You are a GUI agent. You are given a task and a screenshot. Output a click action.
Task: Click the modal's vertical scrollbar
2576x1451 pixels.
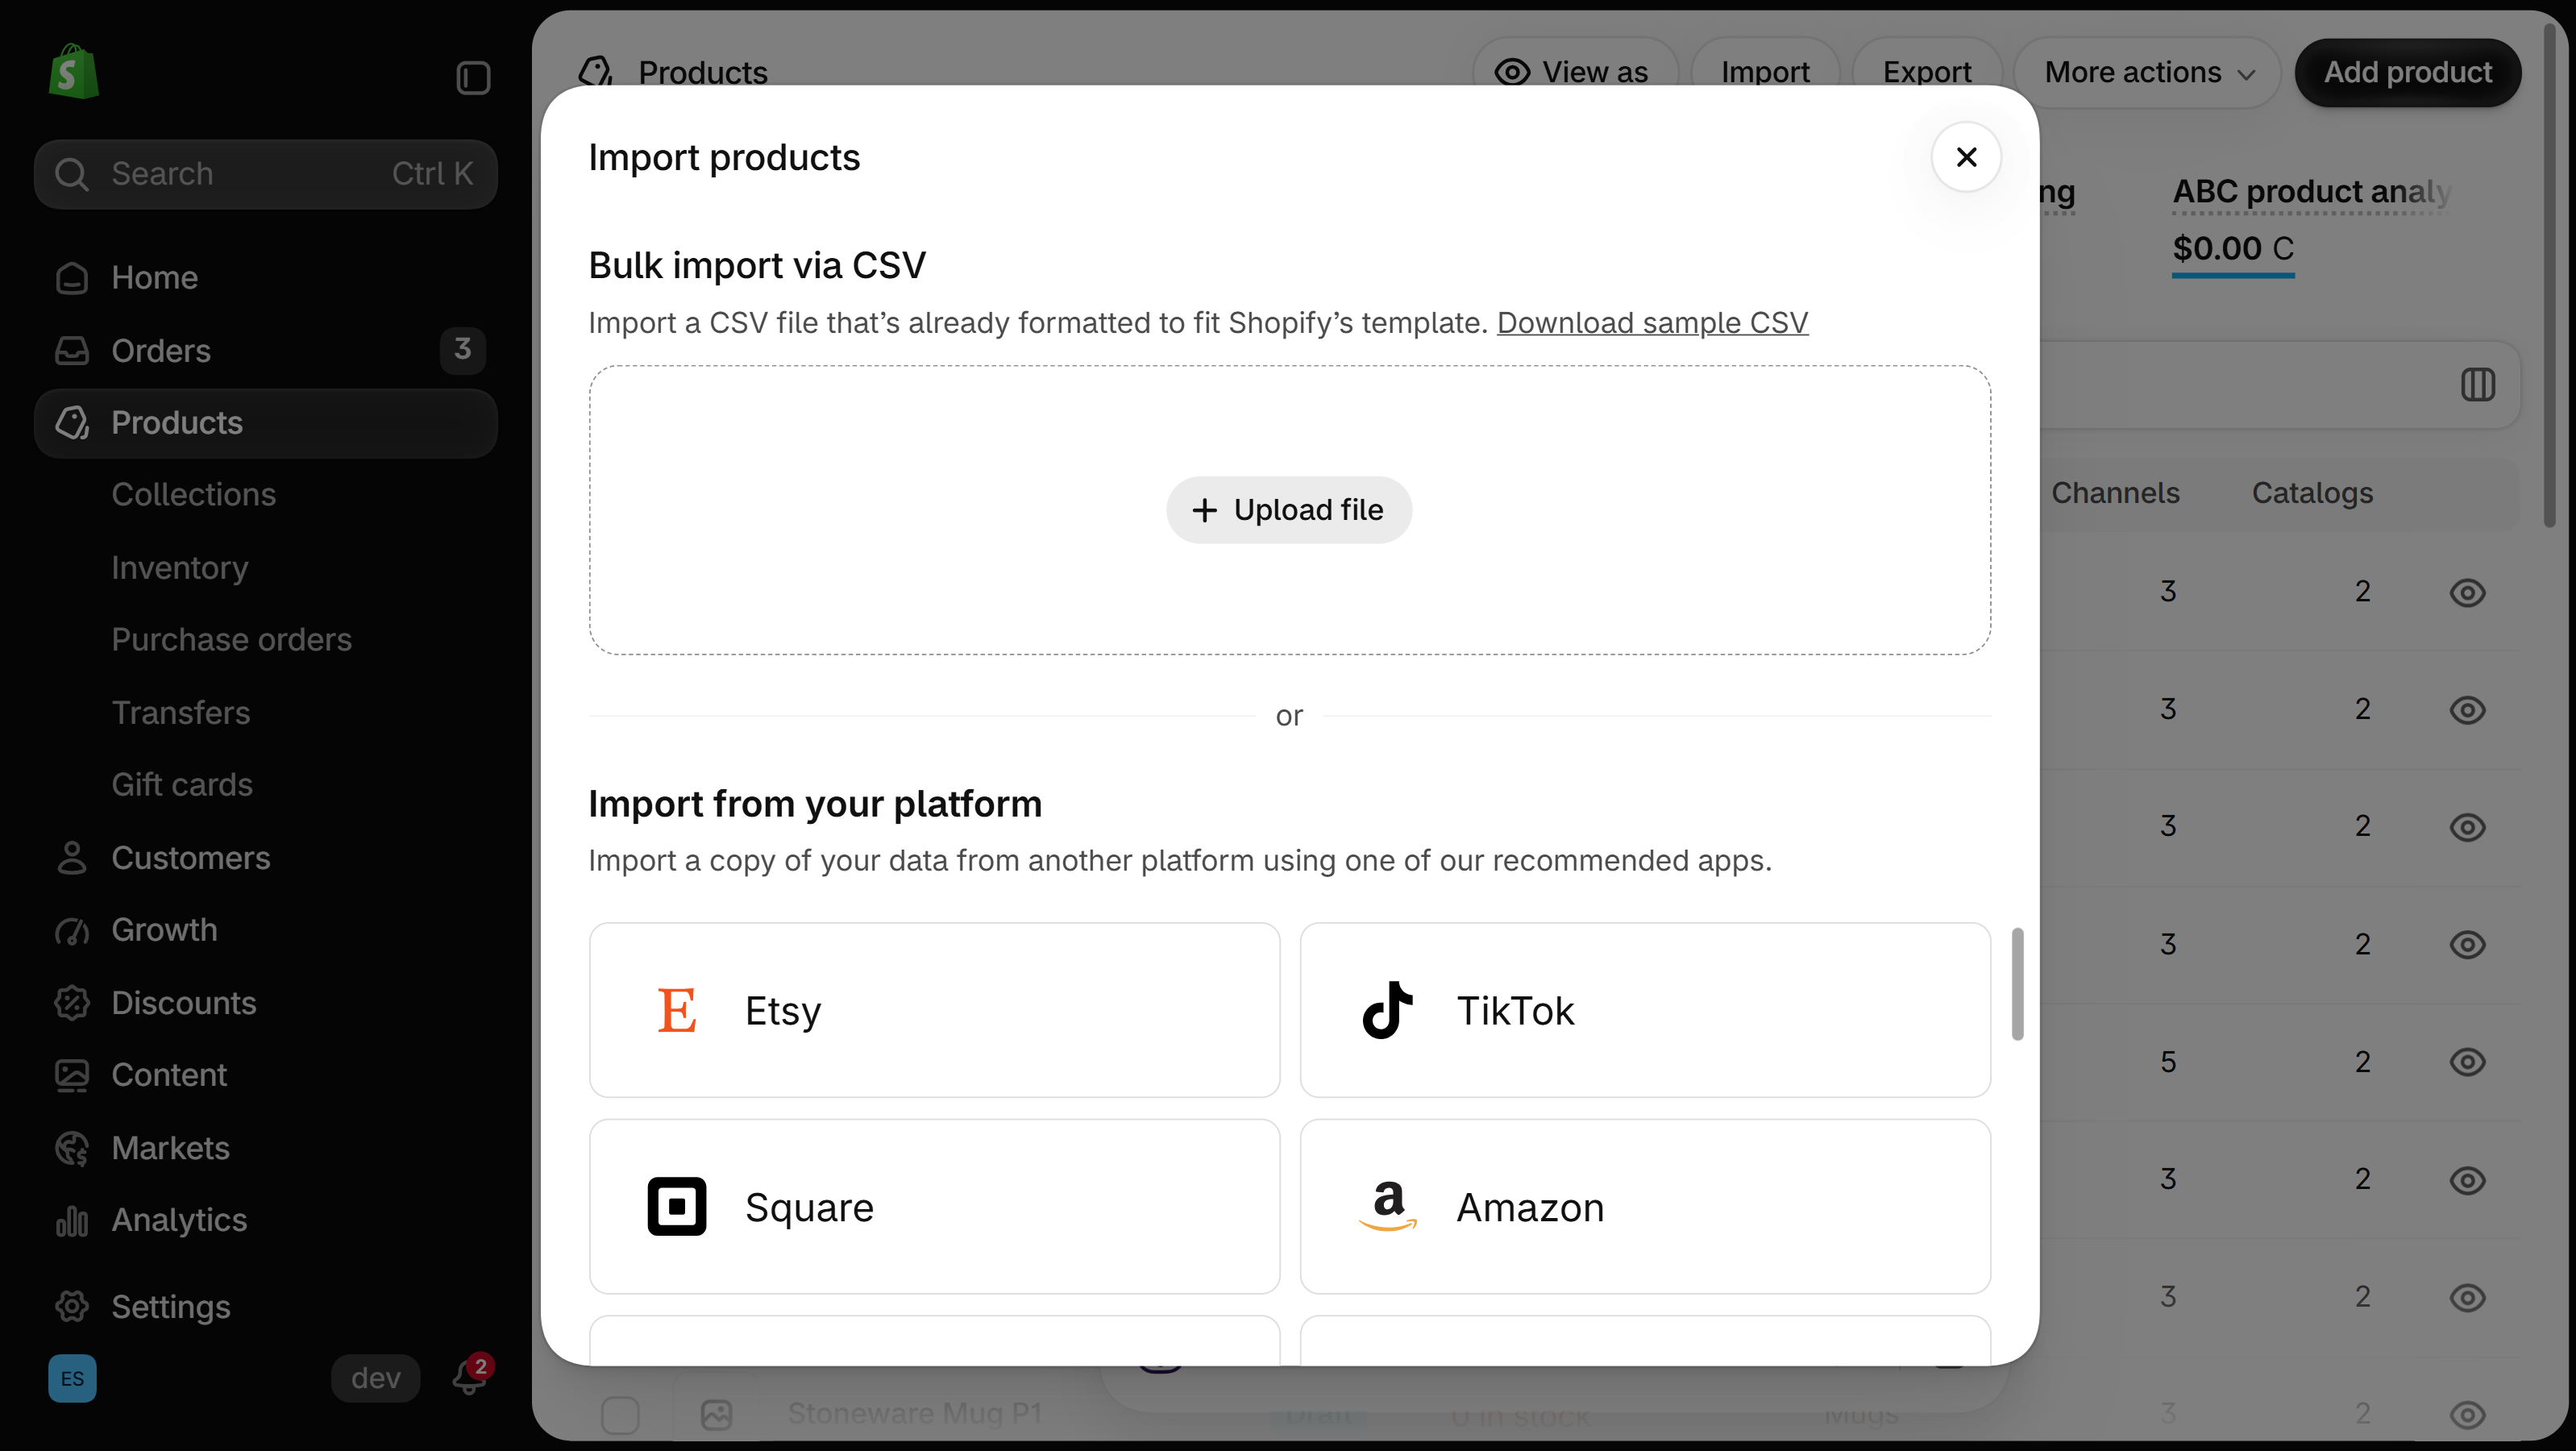(2017, 983)
